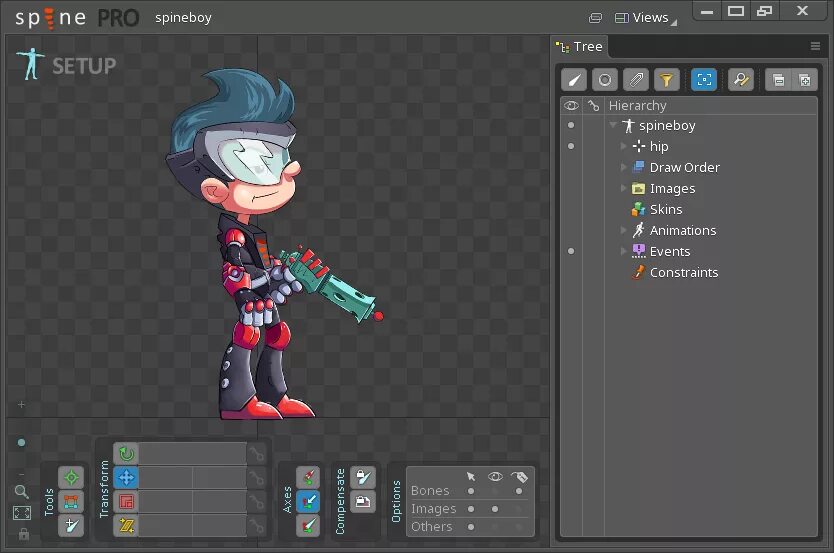This screenshot has height=553, width=834.
Task: Click the spineboy project name title
Action: point(184,18)
